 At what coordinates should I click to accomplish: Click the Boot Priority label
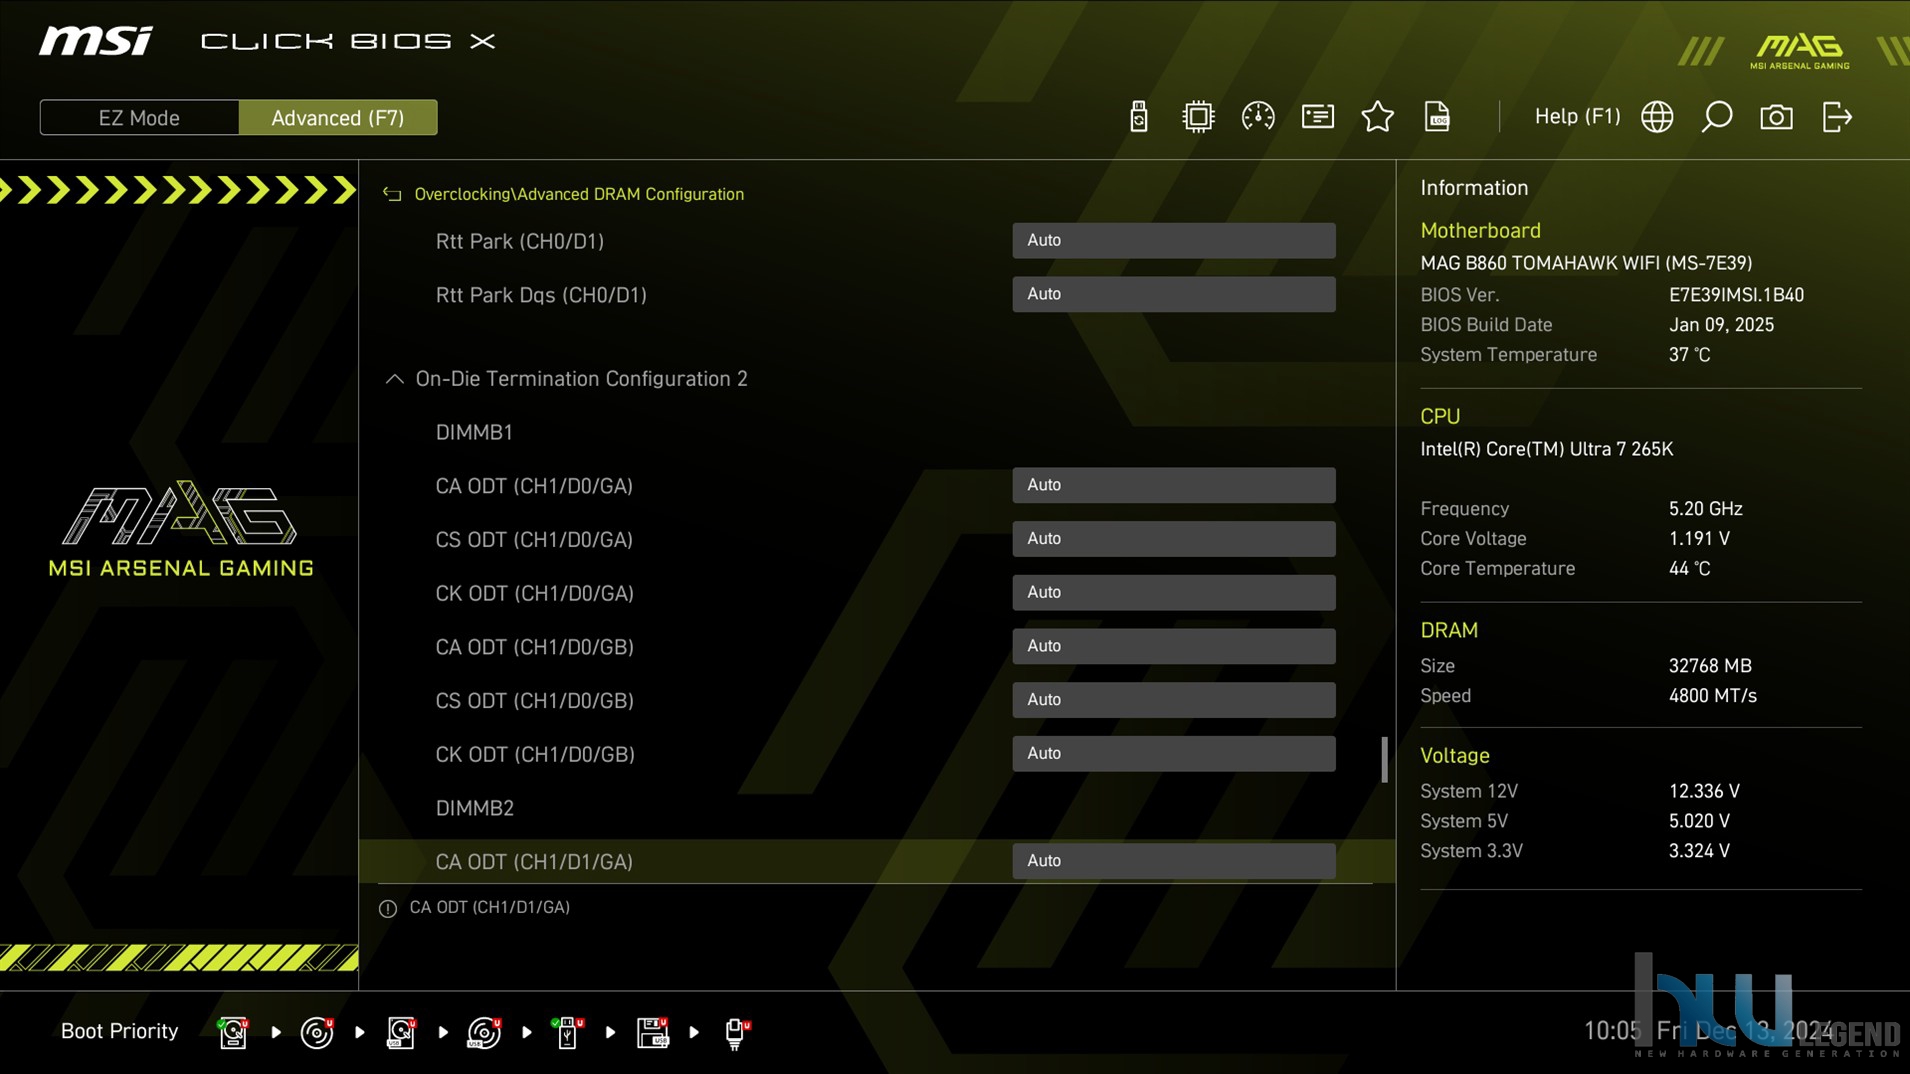click(119, 1031)
